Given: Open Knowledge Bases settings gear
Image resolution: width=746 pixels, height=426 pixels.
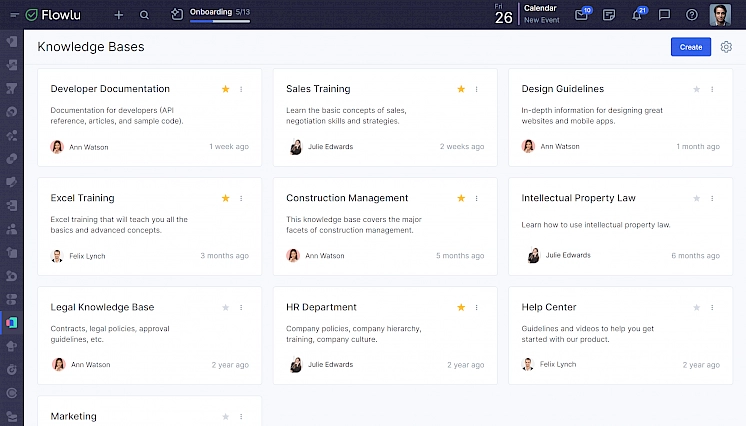Looking at the screenshot, I should [x=726, y=47].
